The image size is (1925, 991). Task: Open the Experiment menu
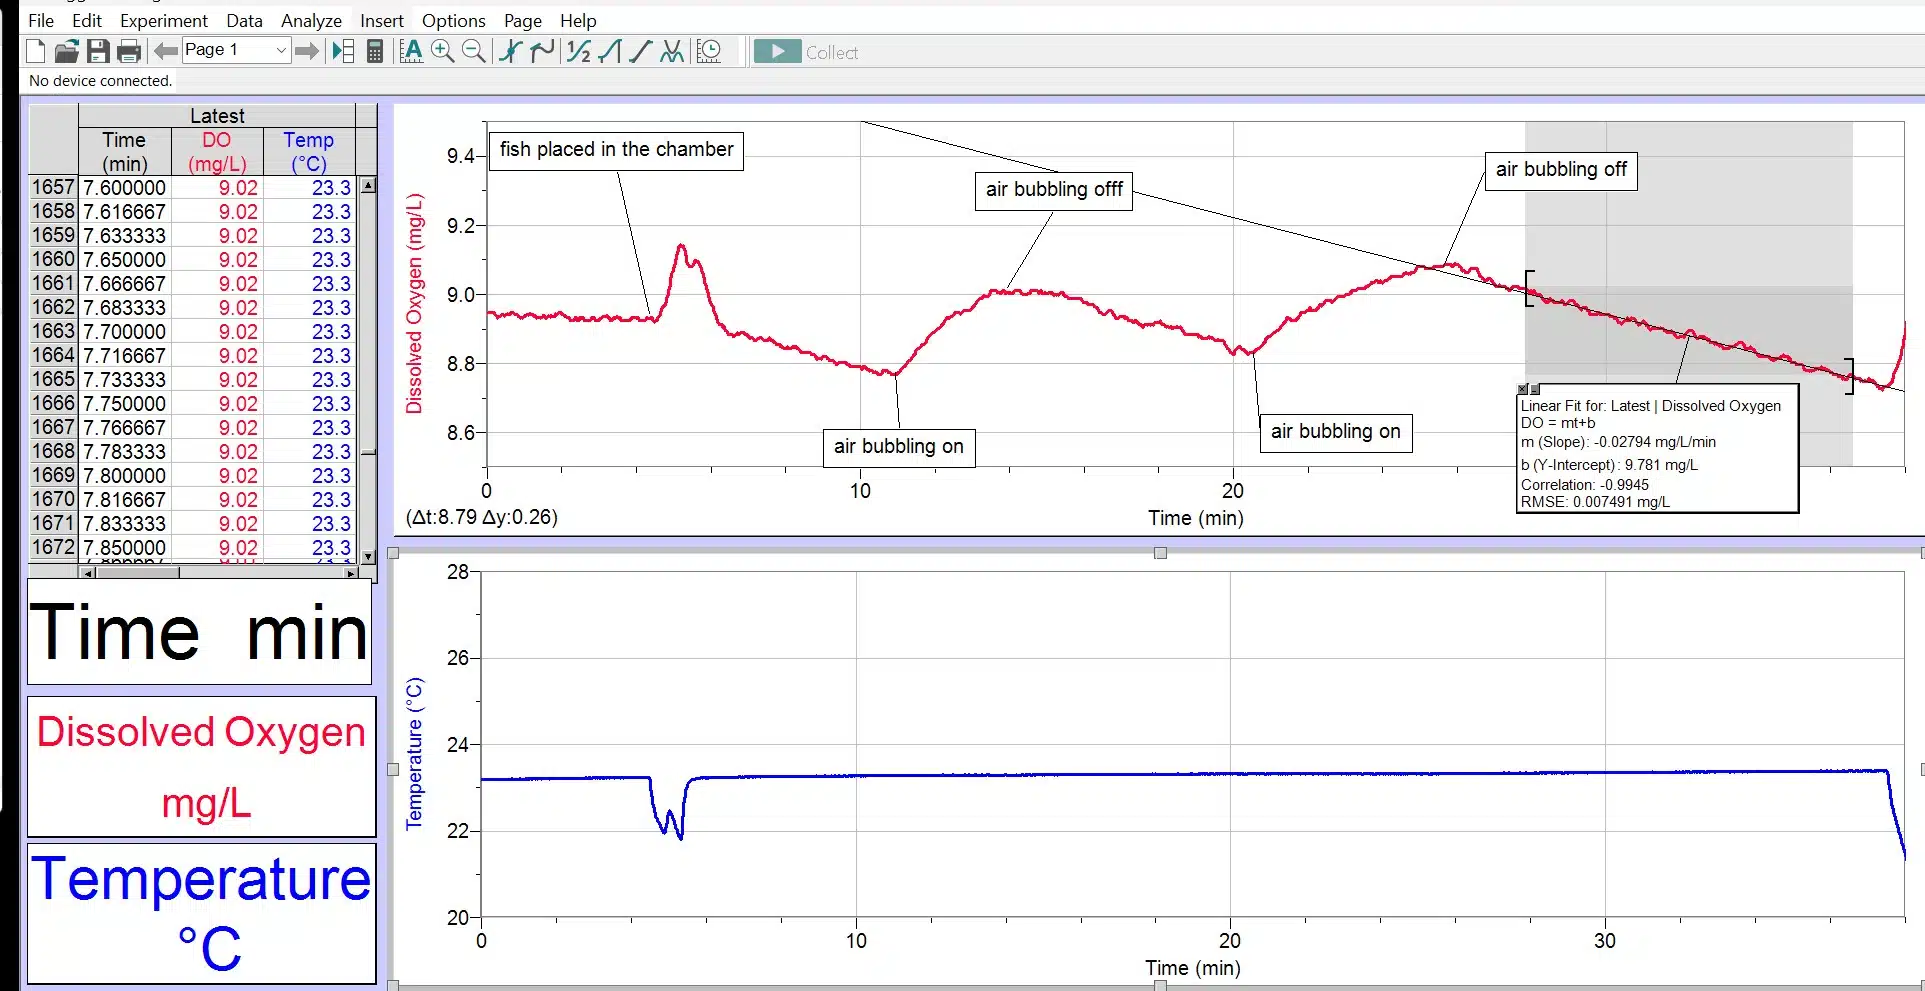point(164,20)
